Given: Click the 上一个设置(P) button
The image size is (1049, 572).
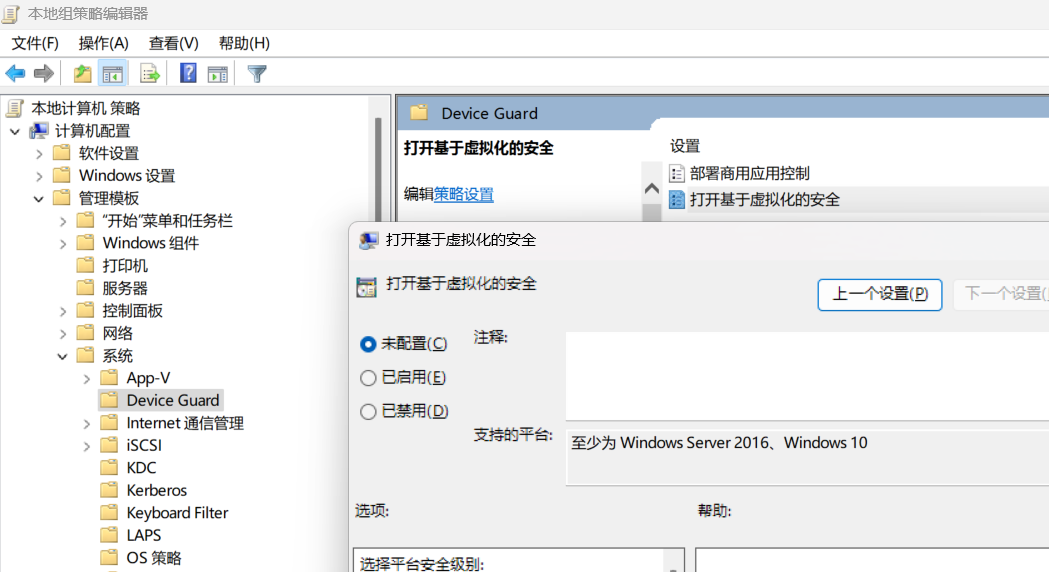Looking at the screenshot, I should click(x=880, y=294).
